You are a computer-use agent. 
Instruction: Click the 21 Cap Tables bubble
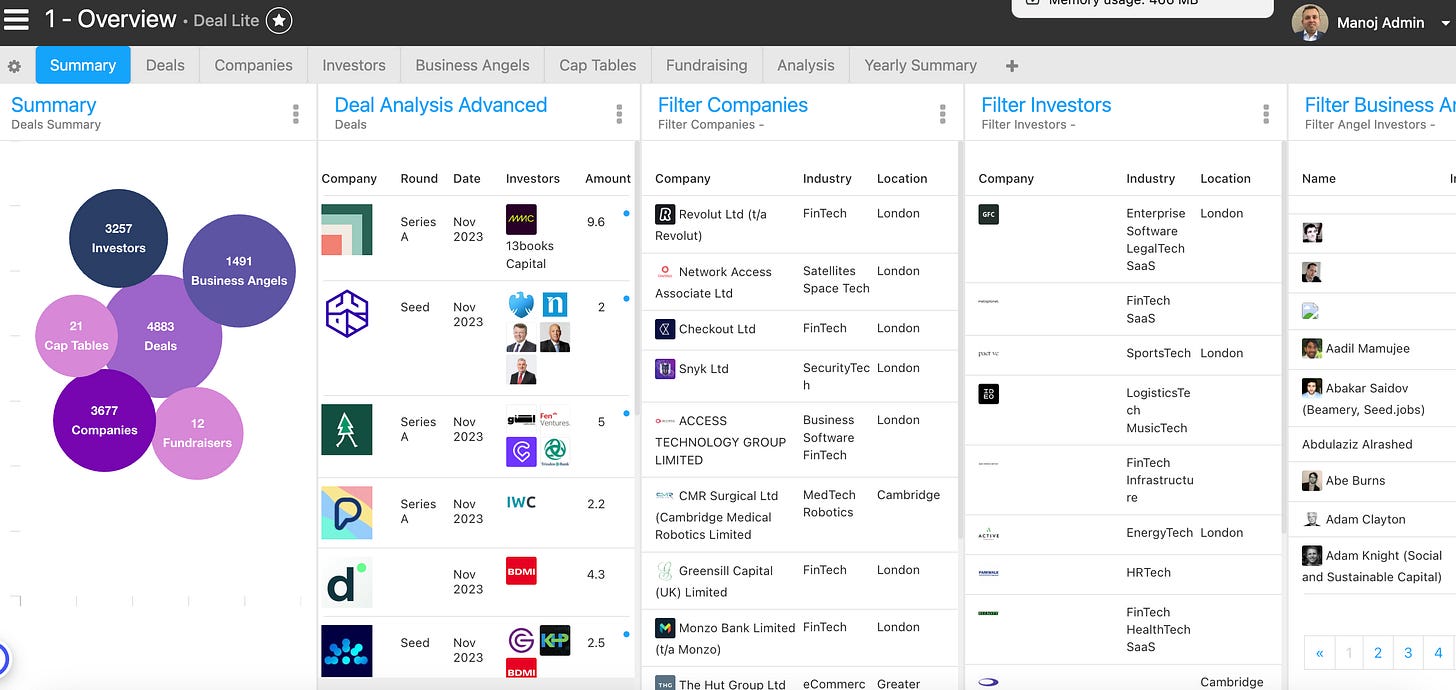pos(76,336)
